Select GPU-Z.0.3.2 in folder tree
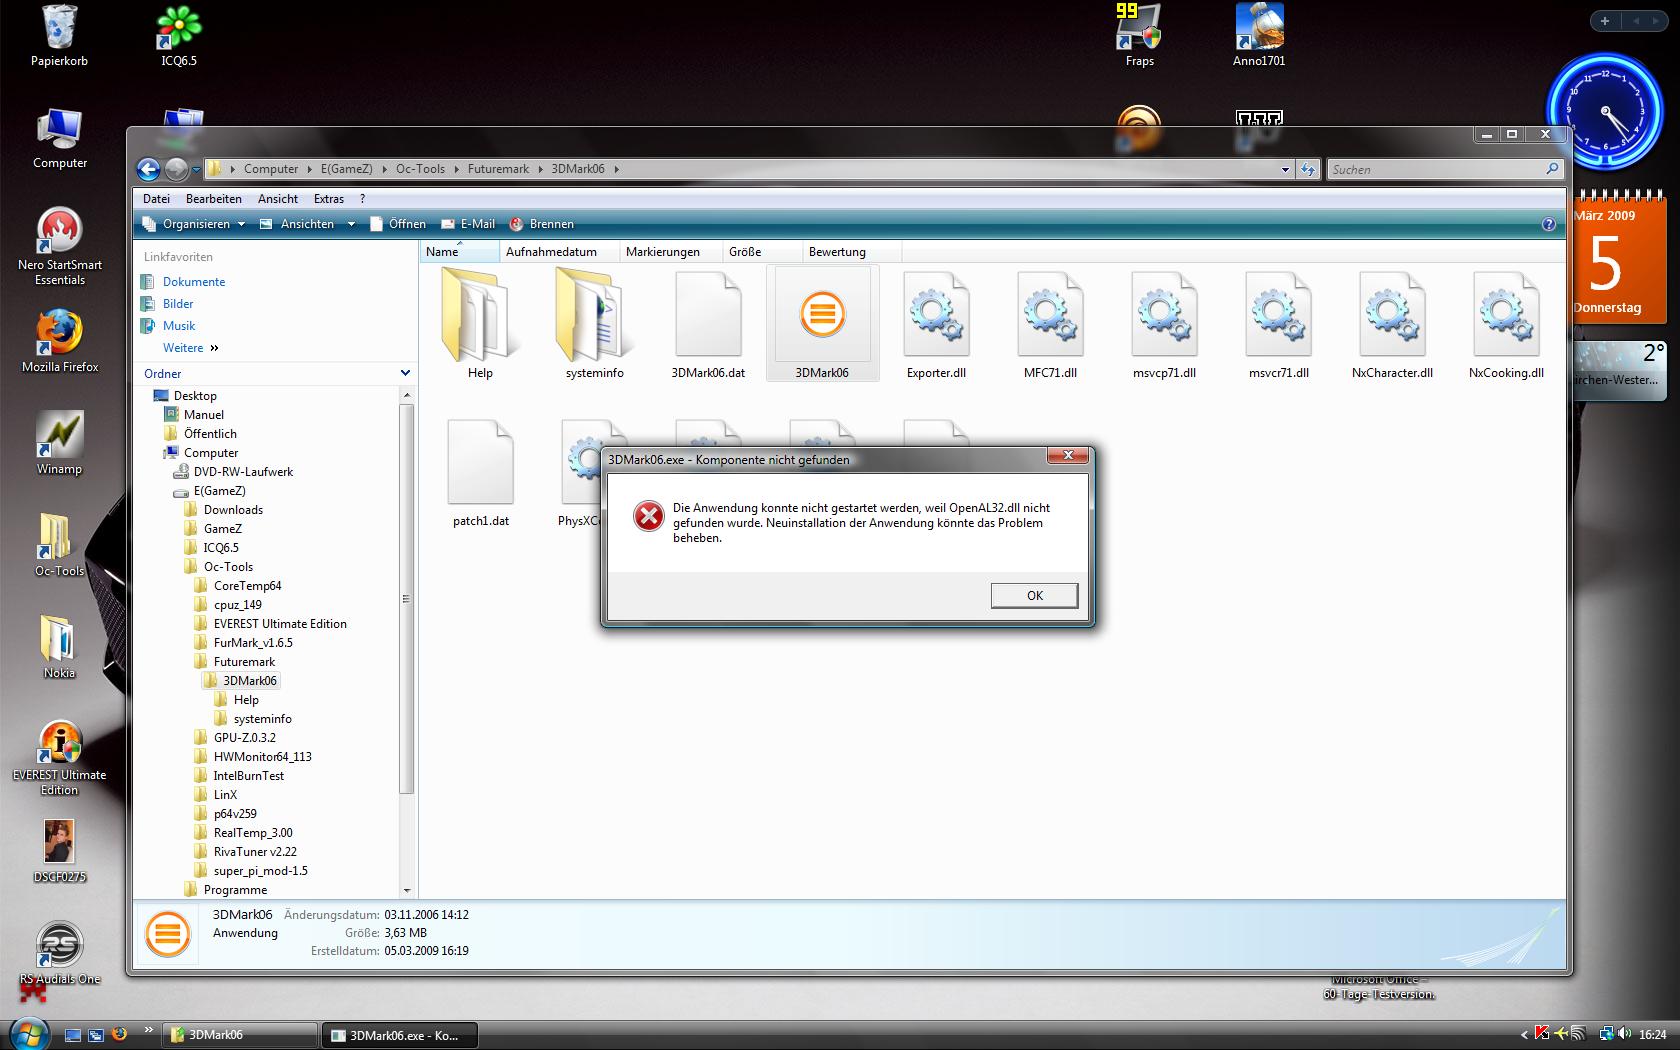 [x=244, y=738]
